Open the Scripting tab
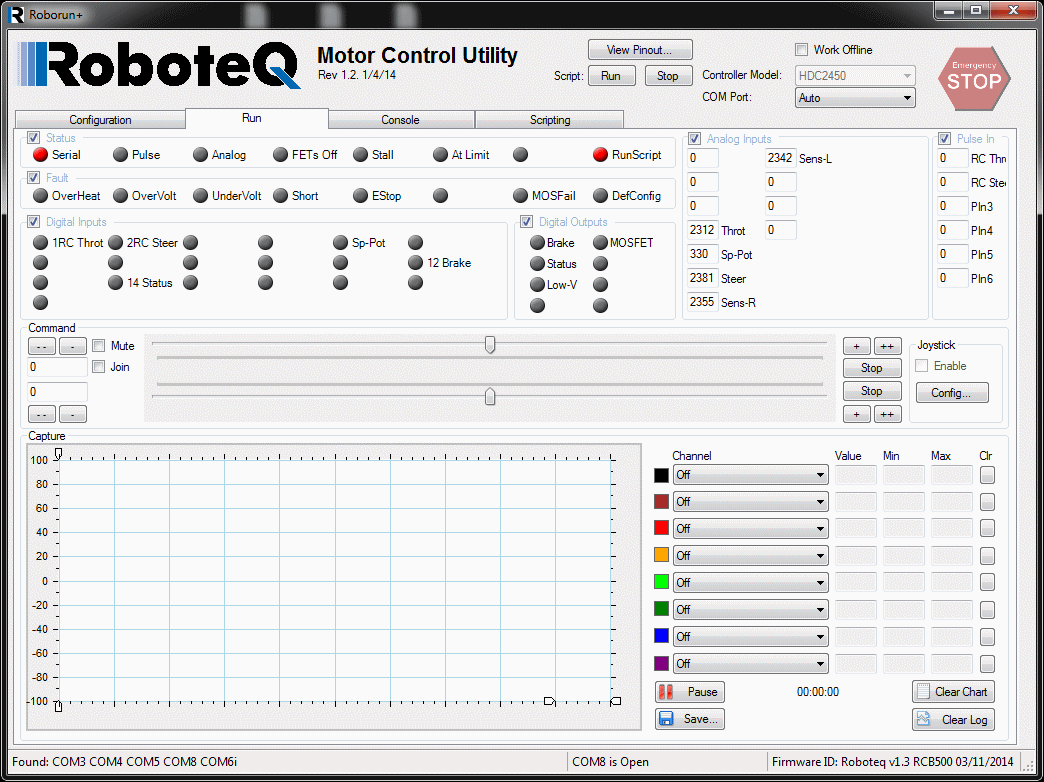 point(549,120)
